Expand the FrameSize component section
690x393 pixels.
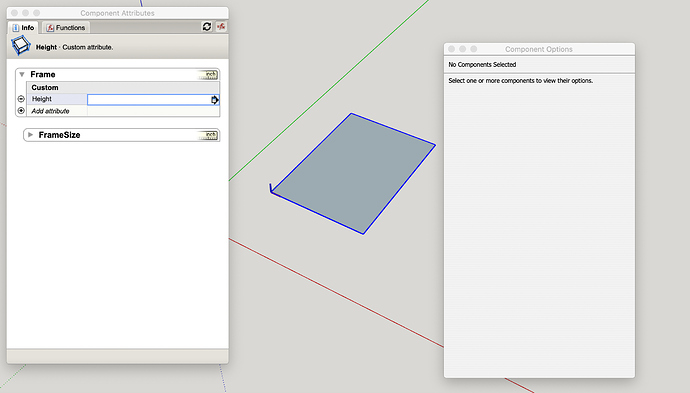pyautogui.click(x=30, y=135)
